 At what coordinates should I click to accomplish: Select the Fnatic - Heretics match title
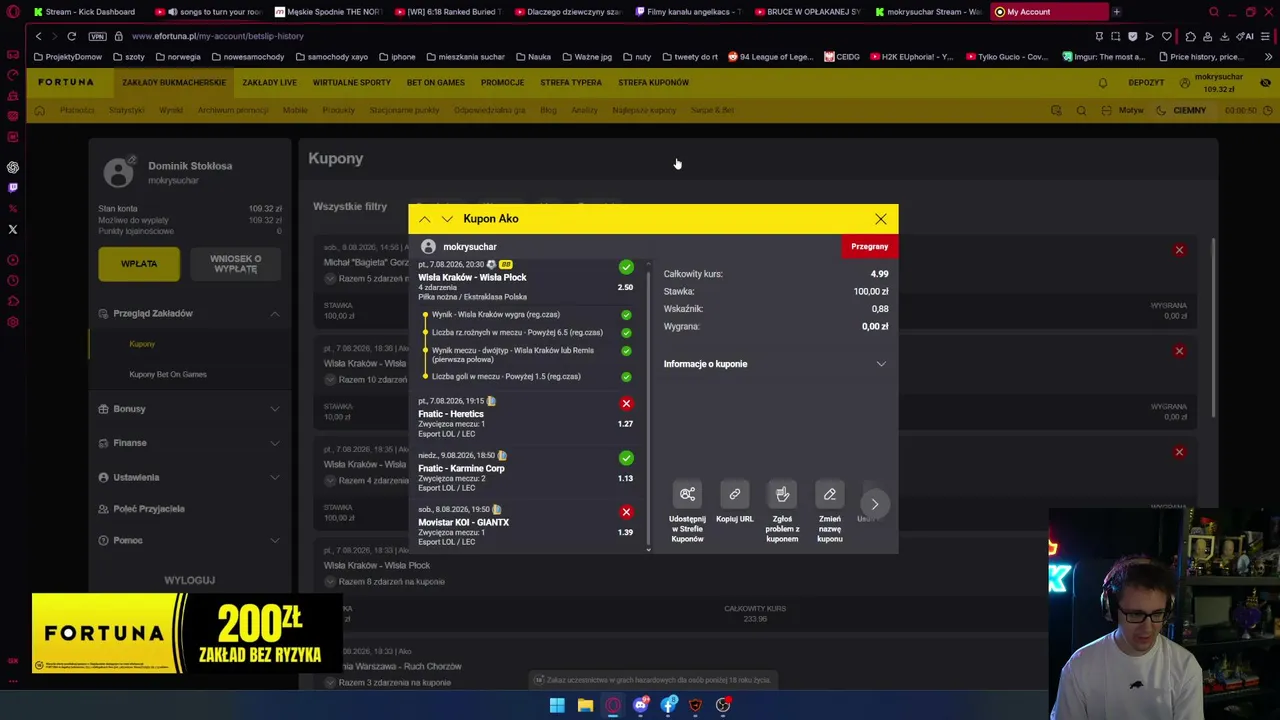click(x=451, y=414)
